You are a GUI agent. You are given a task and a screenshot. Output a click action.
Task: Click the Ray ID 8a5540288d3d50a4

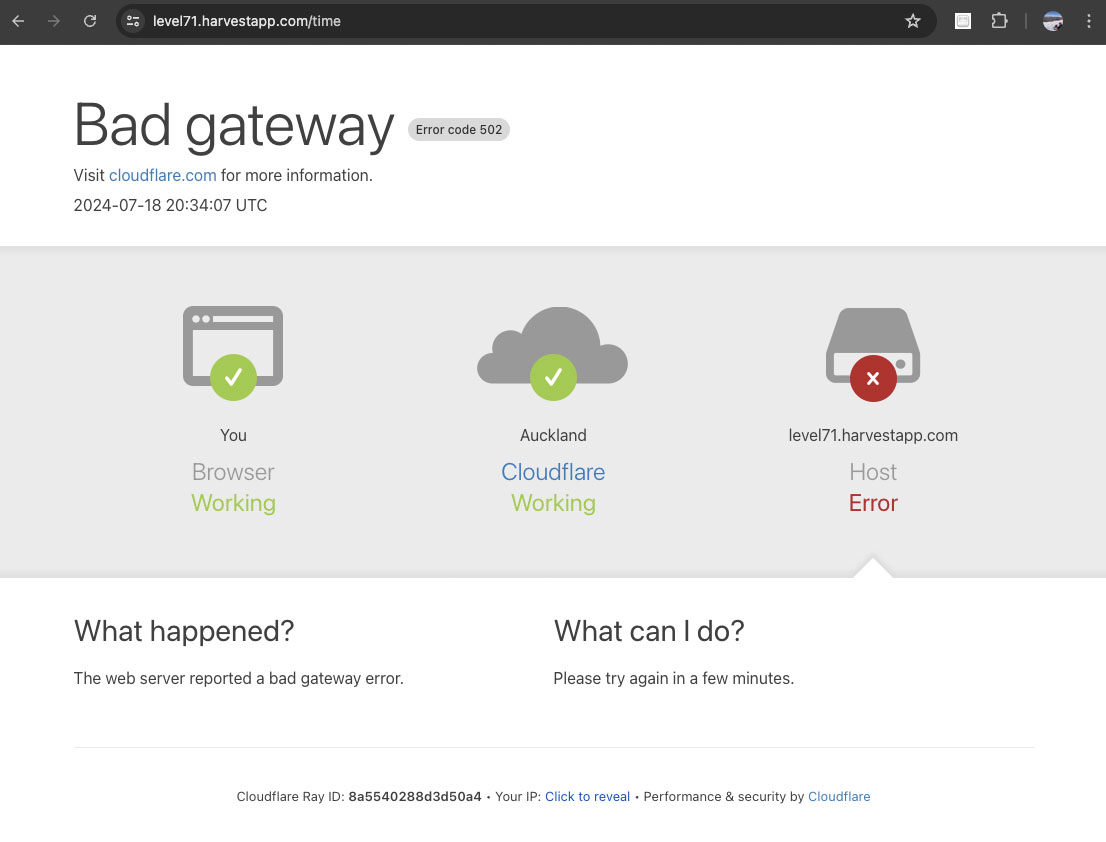click(415, 796)
